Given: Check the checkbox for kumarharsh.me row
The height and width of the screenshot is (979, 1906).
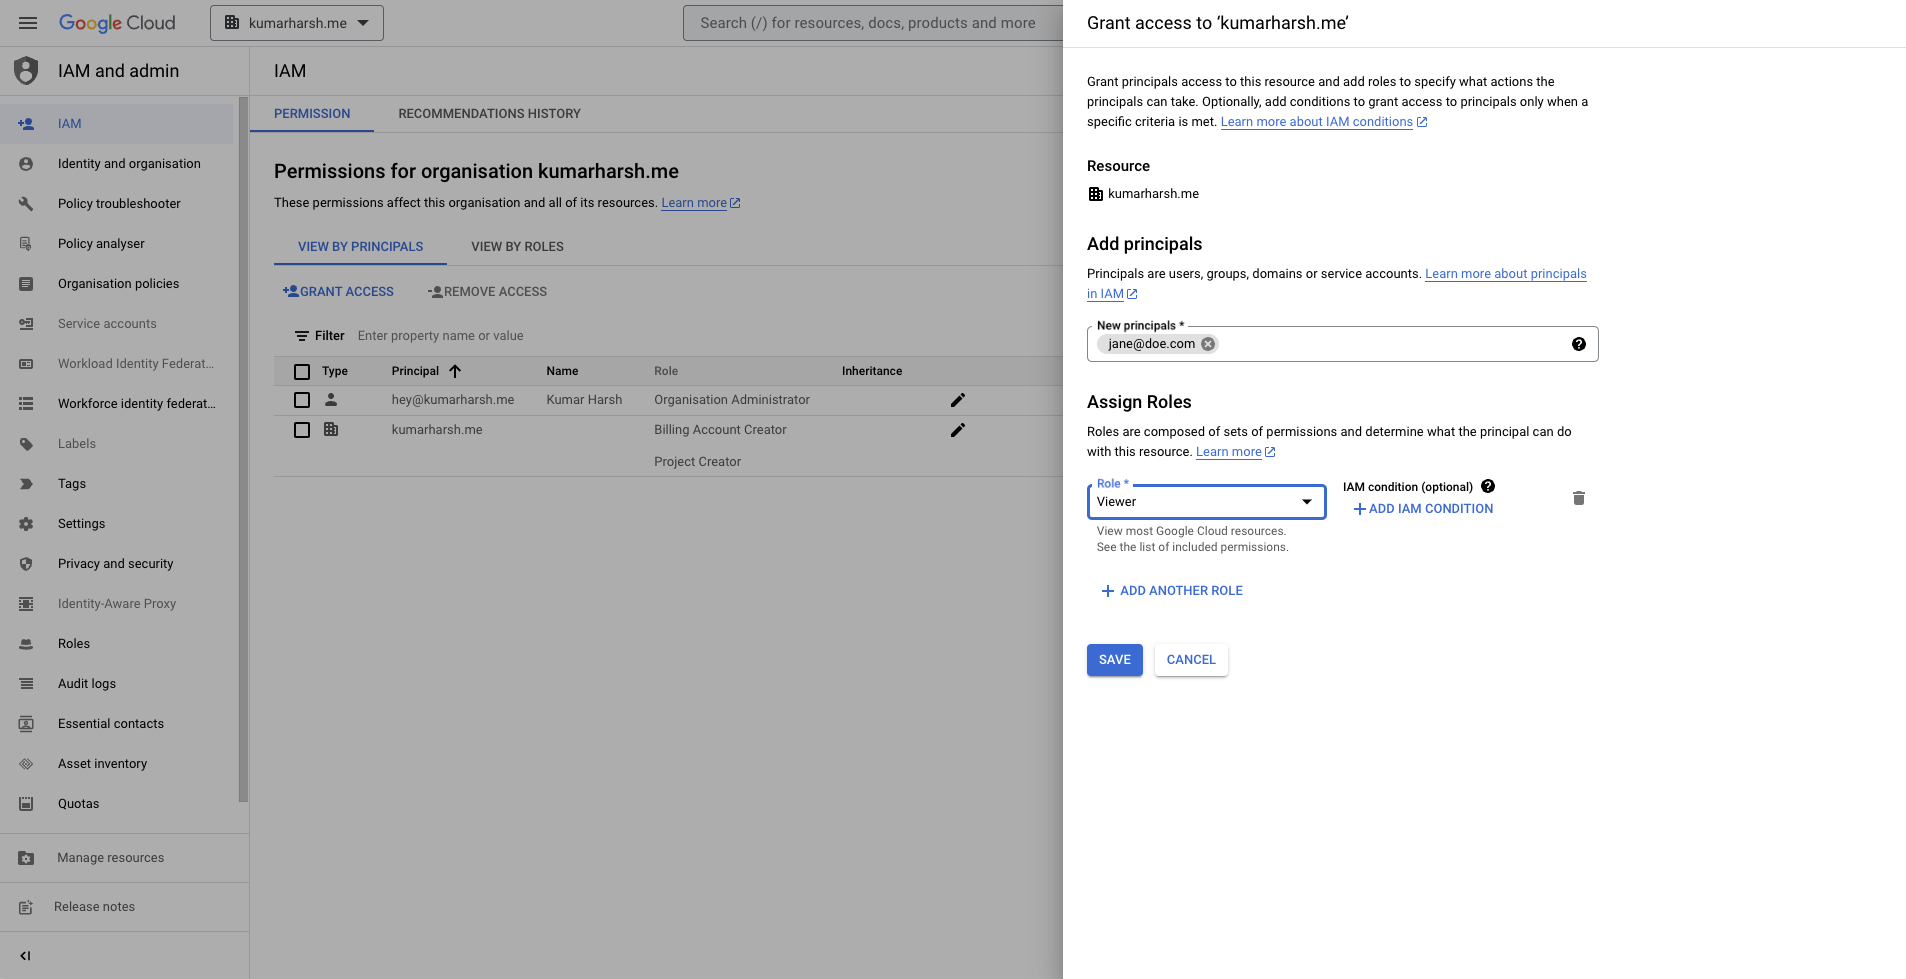Looking at the screenshot, I should [x=302, y=429].
